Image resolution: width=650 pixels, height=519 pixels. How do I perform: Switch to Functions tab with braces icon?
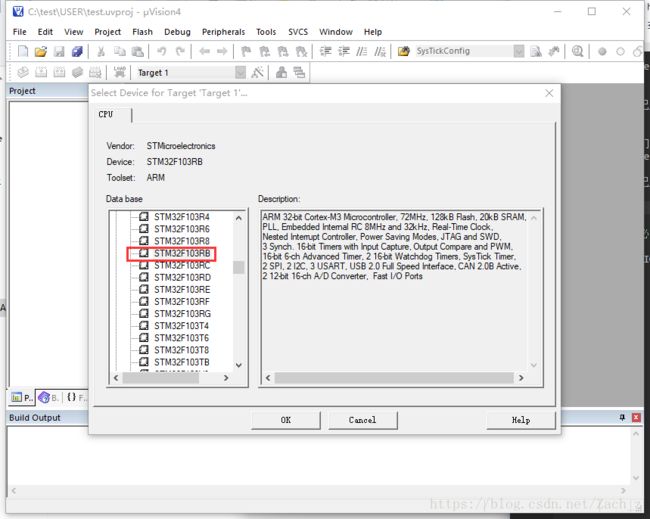point(76,398)
